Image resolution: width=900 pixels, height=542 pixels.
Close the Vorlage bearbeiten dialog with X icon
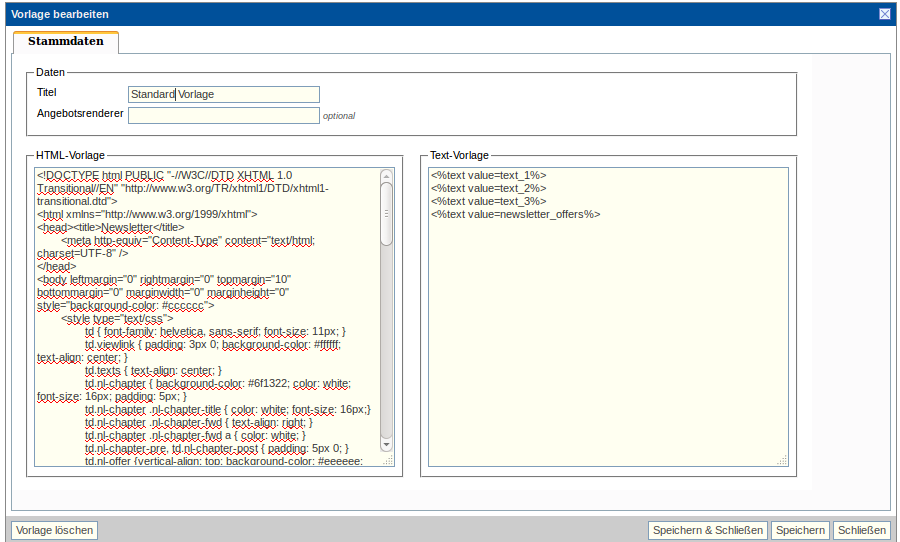point(884,14)
